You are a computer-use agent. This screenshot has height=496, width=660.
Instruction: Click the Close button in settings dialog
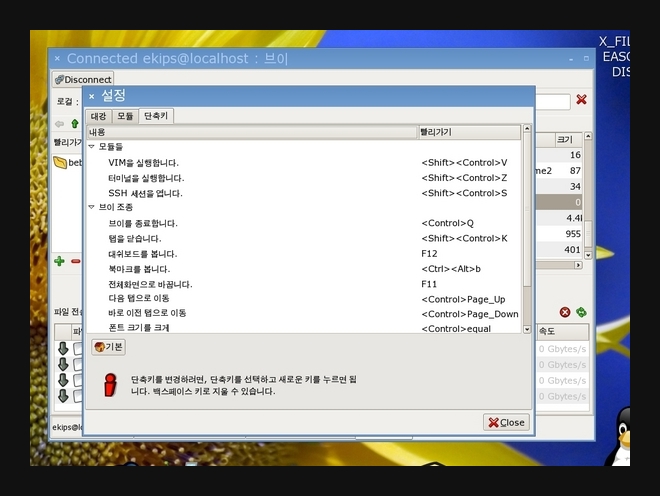(506, 422)
